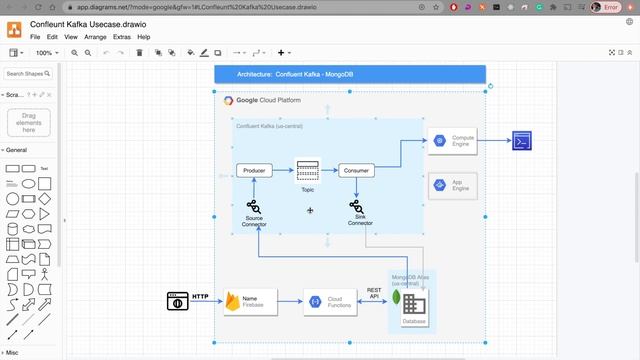Click the delete trash icon

tap(139, 53)
